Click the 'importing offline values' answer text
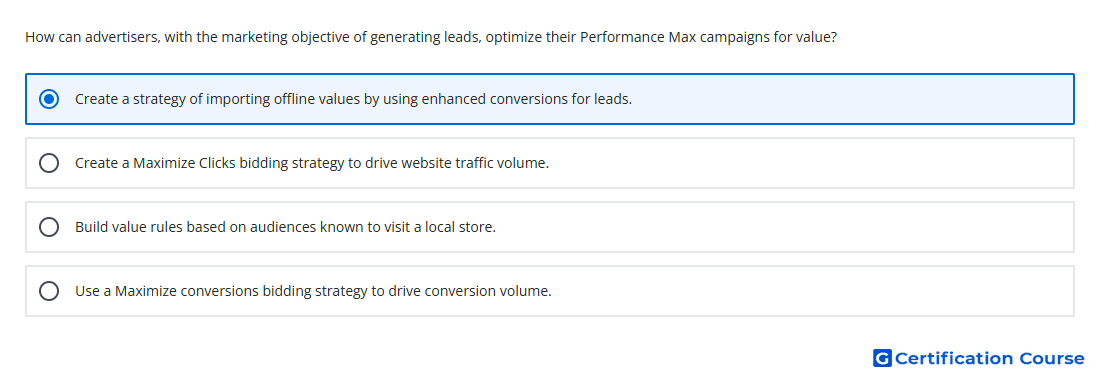Viewport: 1100px width, 377px height. coord(354,99)
